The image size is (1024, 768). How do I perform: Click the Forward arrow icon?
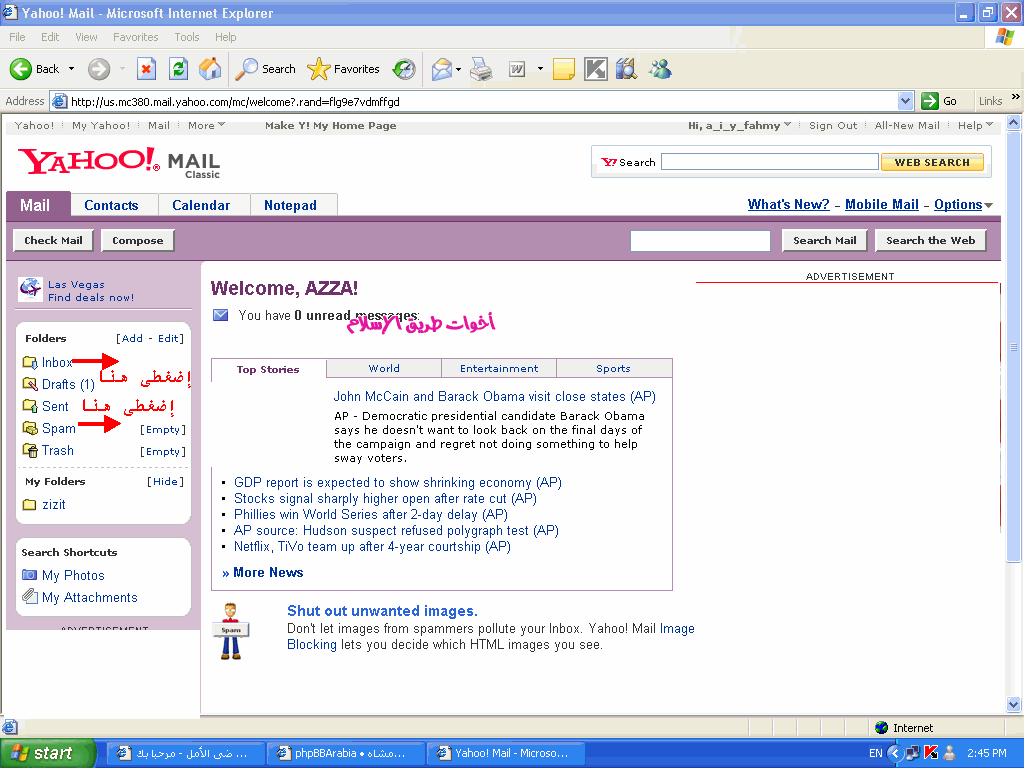coord(99,69)
